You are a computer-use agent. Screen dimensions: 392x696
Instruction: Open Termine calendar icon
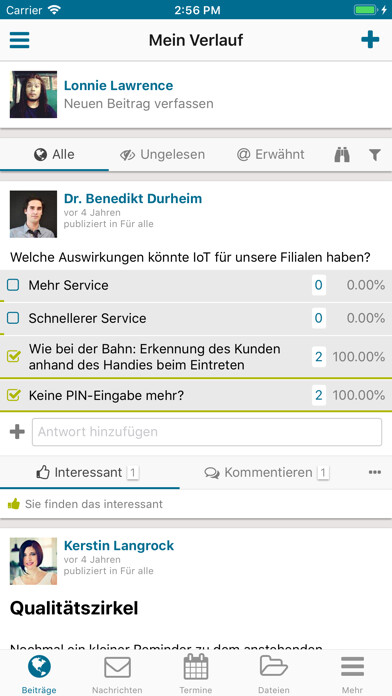pos(196,666)
